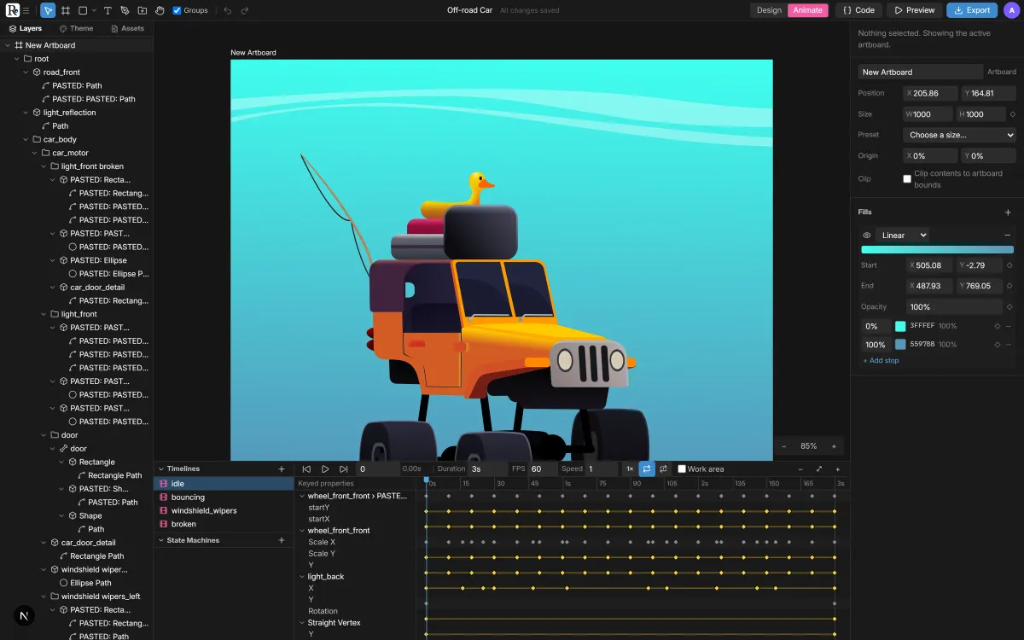Open the shape tool dropdown arrow
Viewport: 1024px width, 640px height.
point(94,10)
